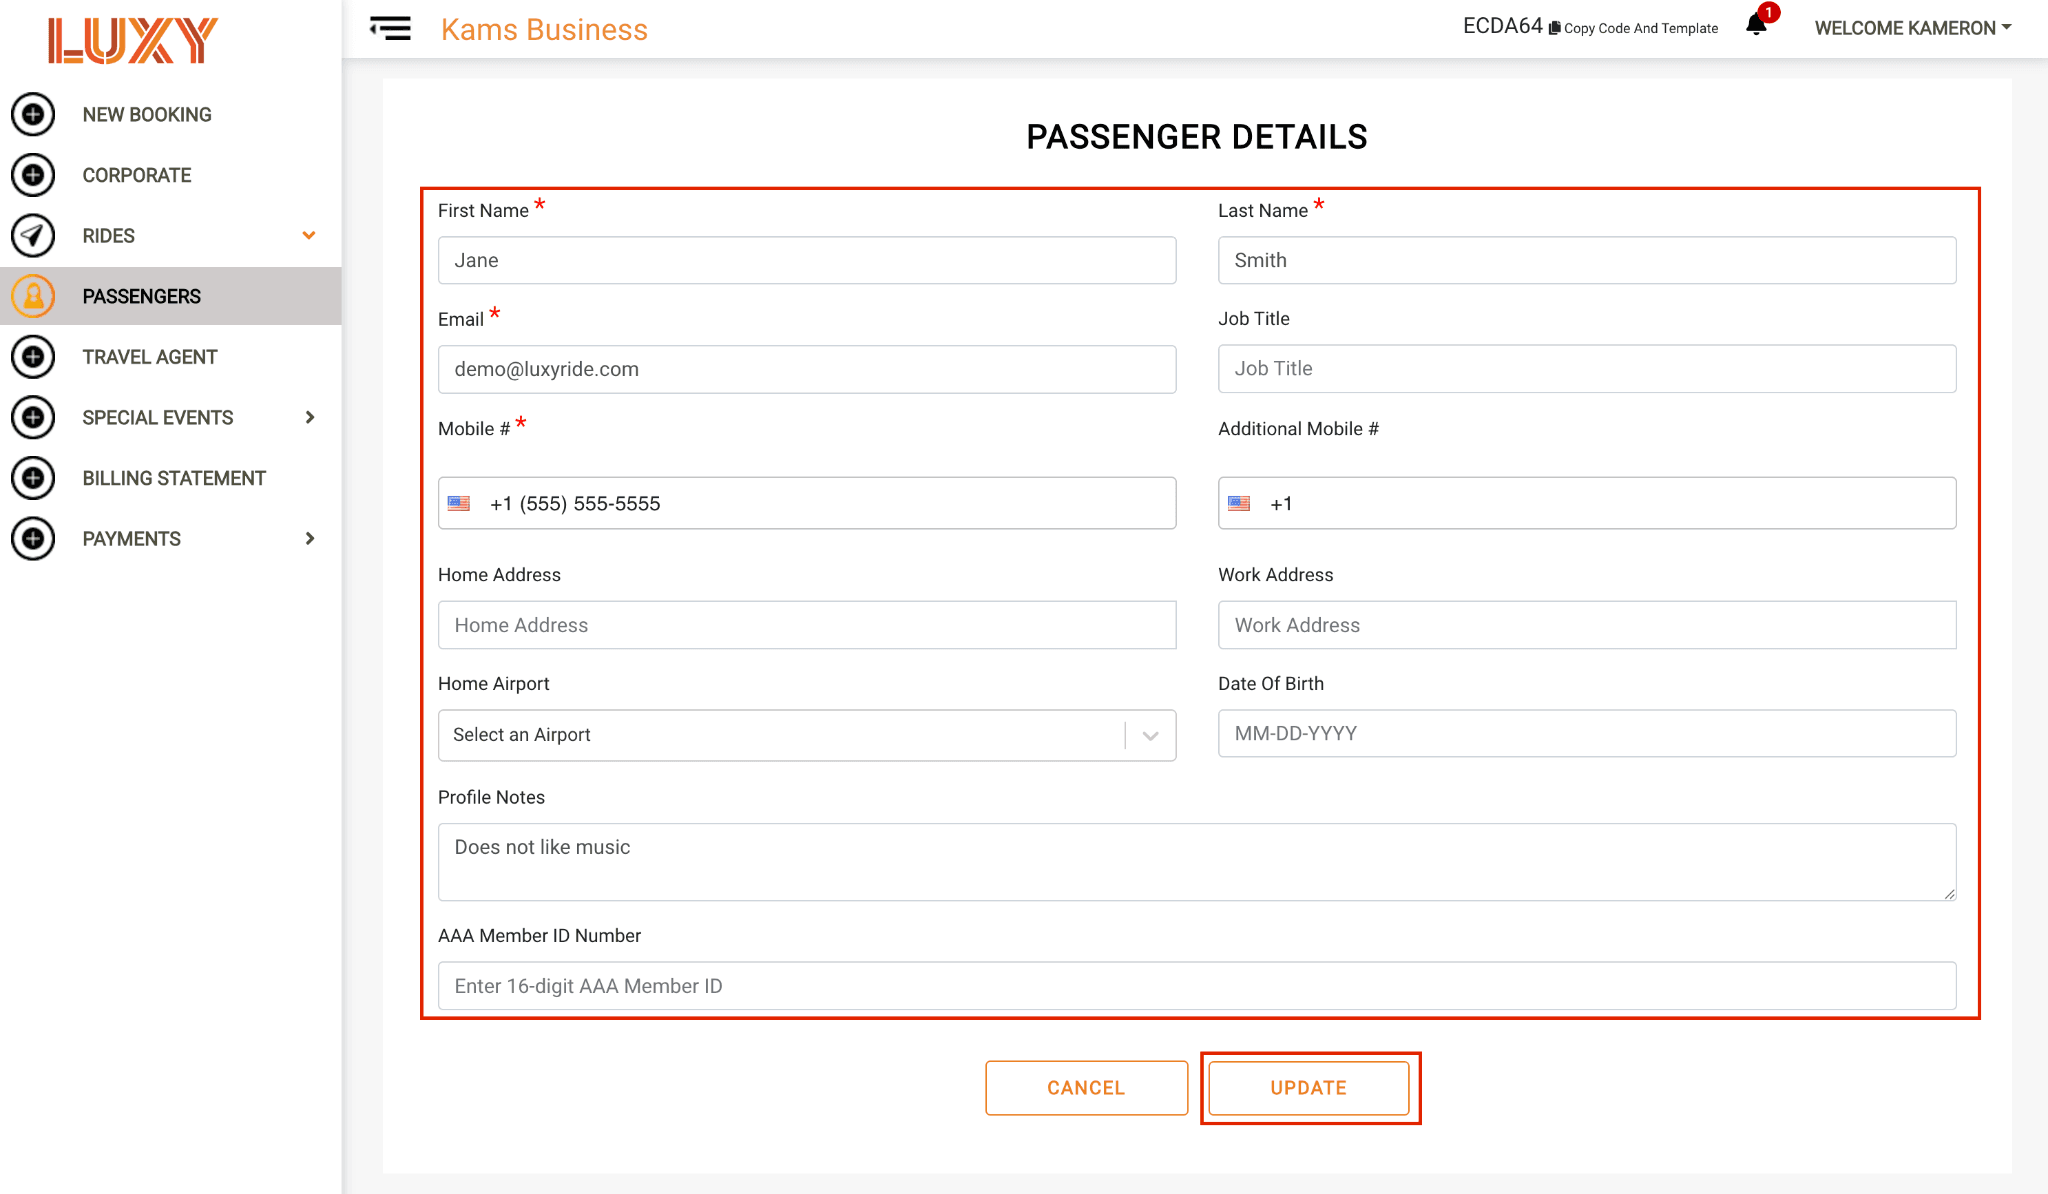Click the Special Events plus icon
This screenshot has height=1194, width=2048.
click(x=33, y=417)
